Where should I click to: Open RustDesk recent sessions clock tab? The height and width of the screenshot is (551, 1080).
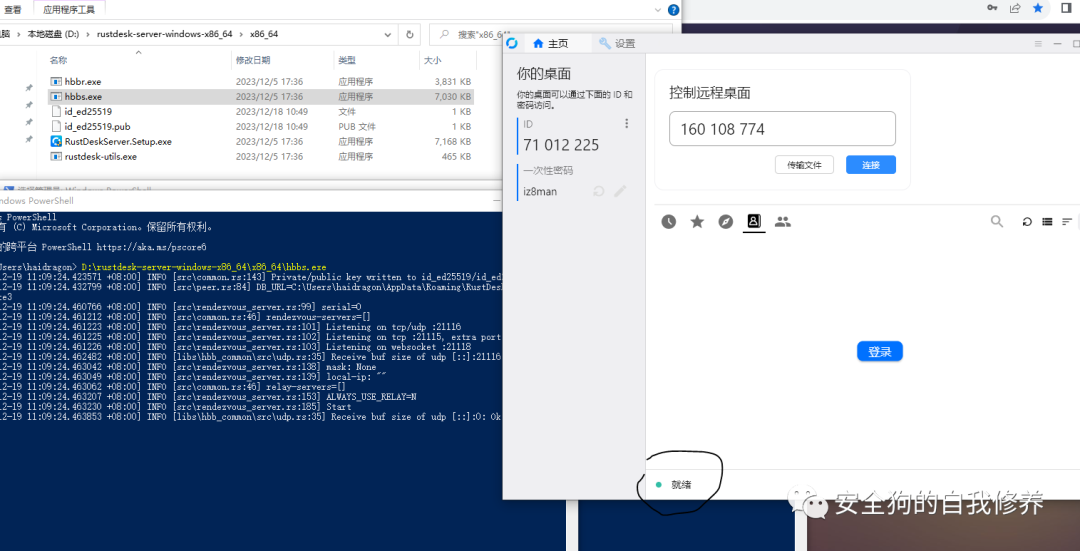pos(669,222)
